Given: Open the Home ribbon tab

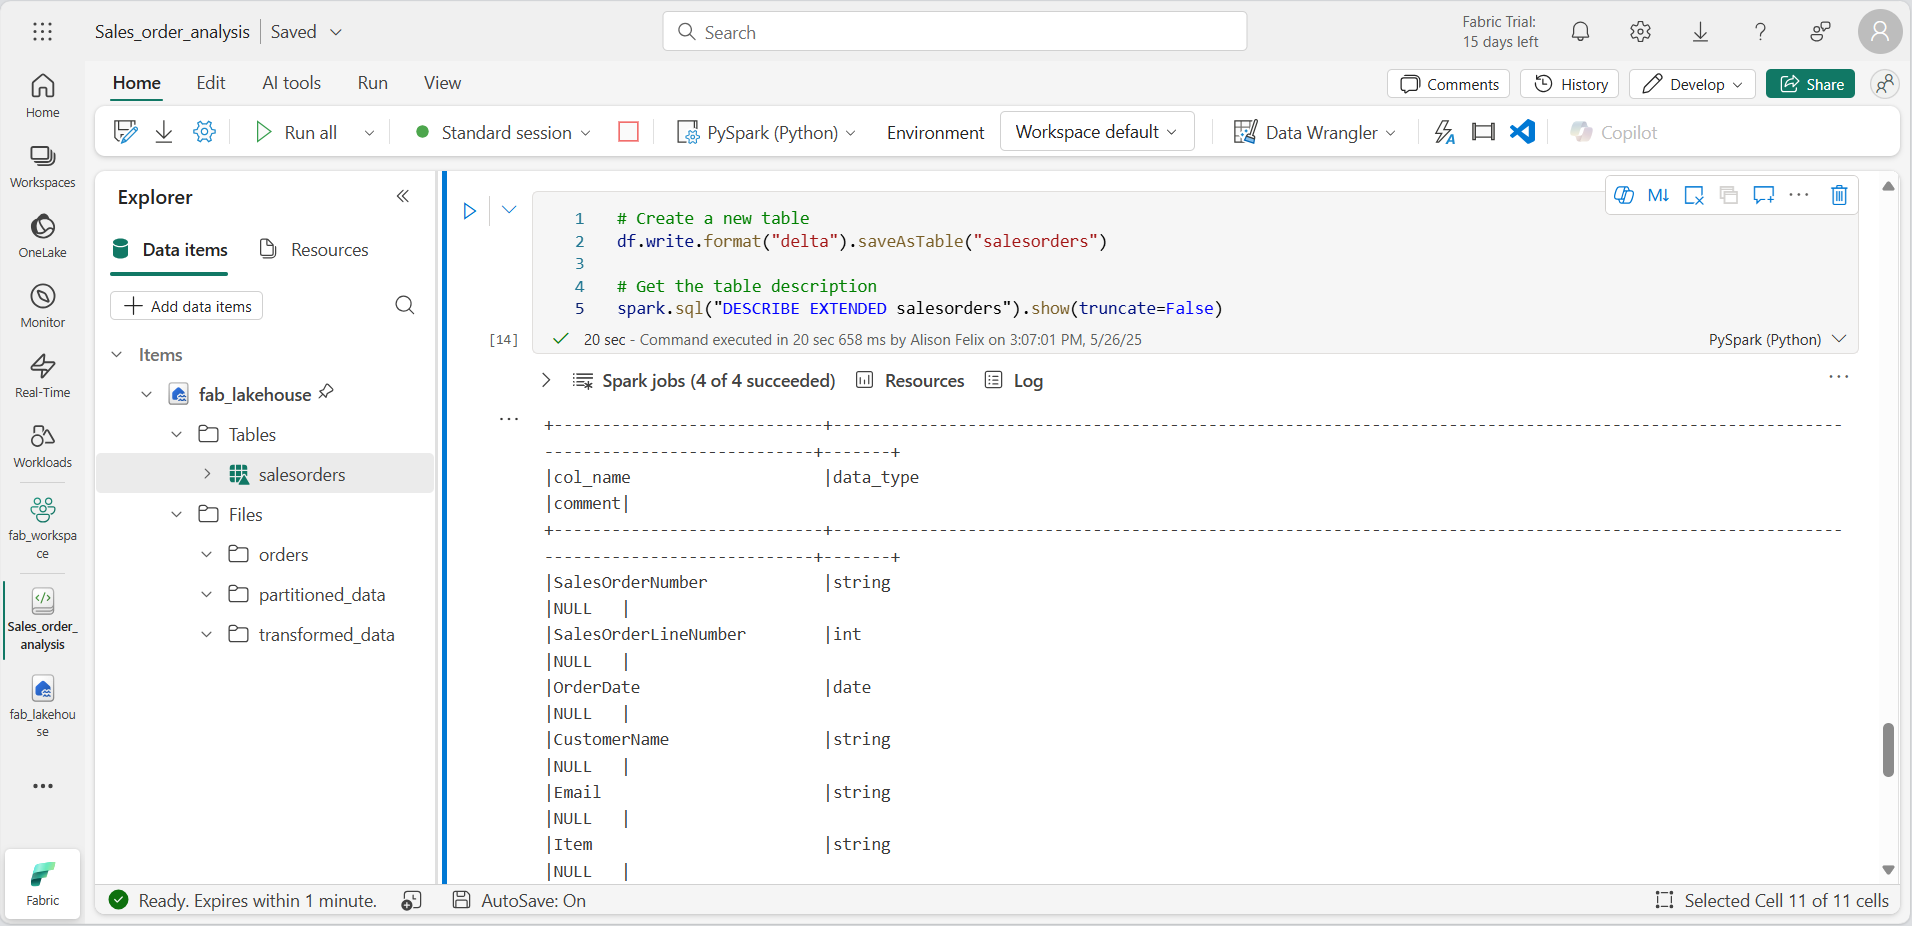Looking at the screenshot, I should tap(137, 83).
